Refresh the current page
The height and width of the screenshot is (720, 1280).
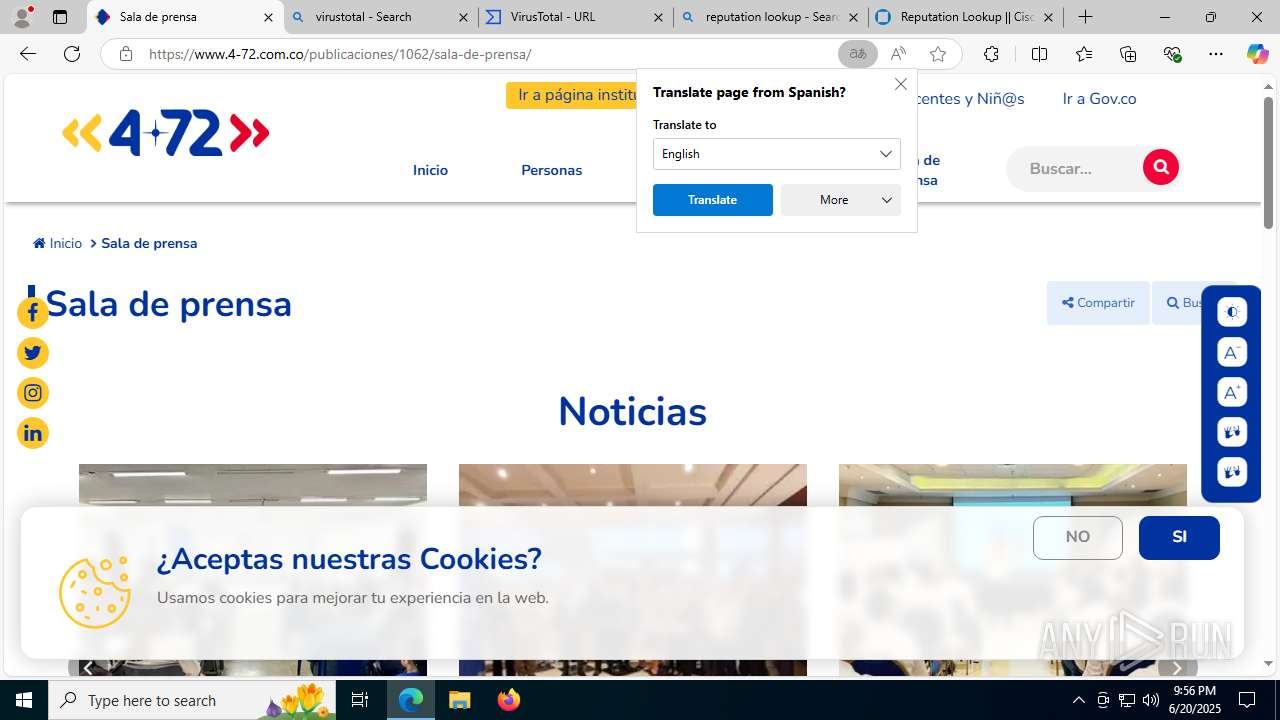(x=72, y=54)
